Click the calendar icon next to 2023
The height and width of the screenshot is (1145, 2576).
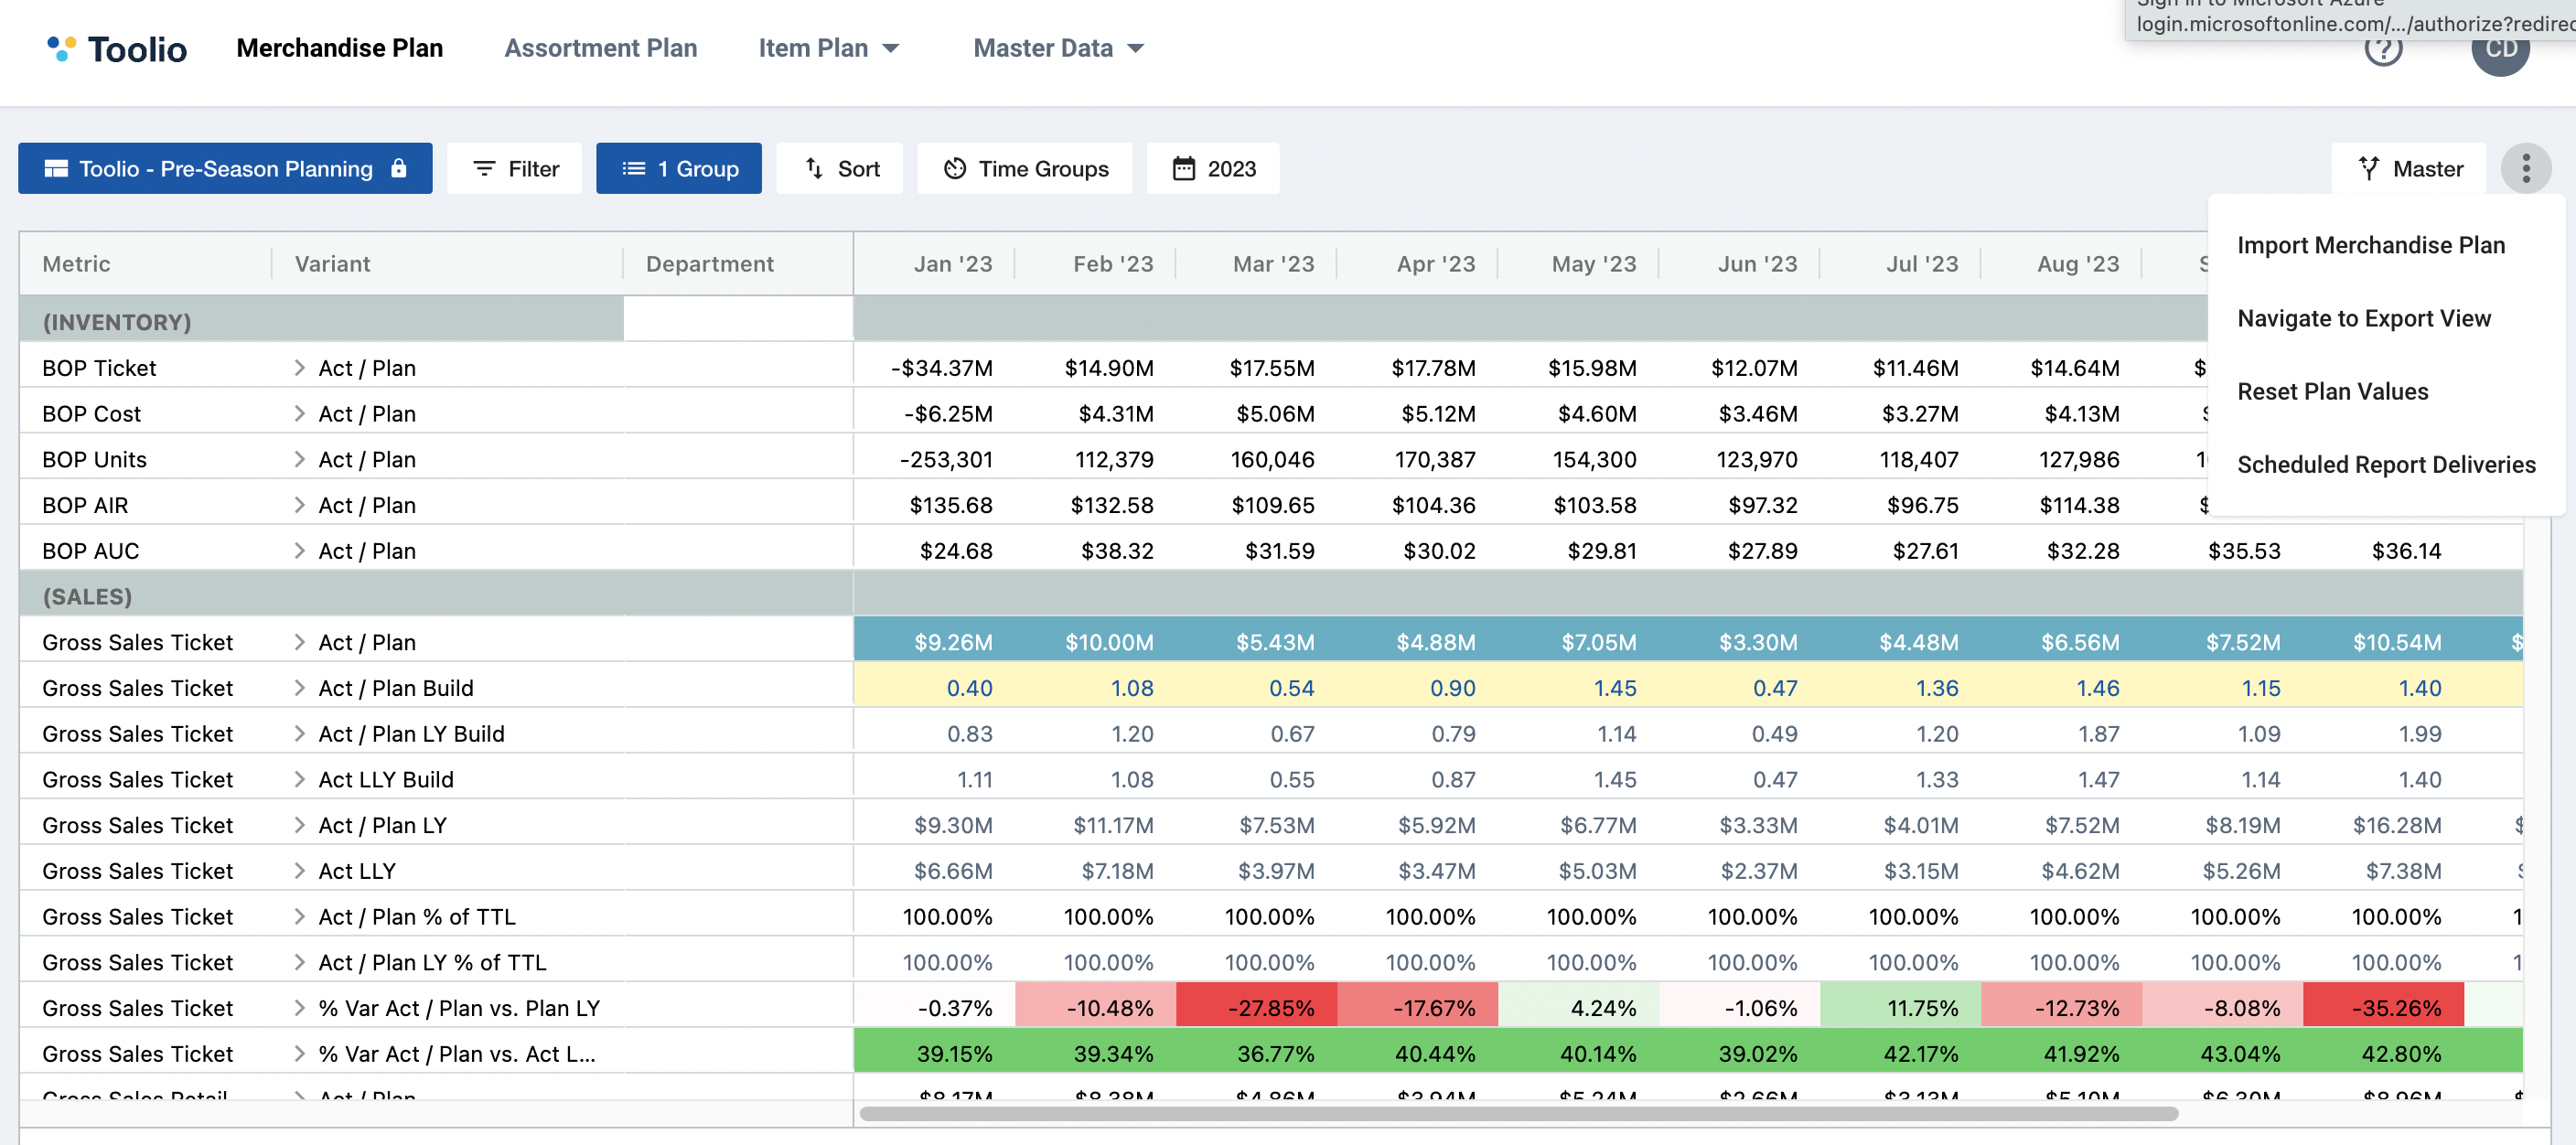point(1184,169)
